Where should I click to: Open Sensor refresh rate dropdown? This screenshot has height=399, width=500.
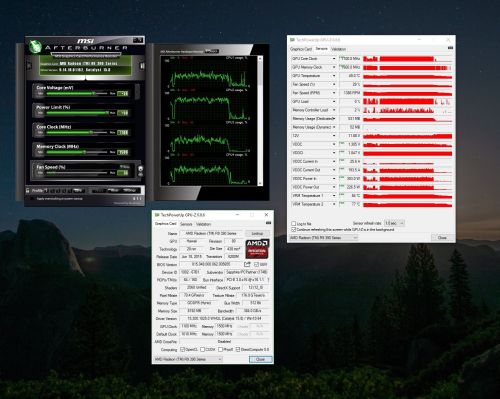pyautogui.click(x=395, y=223)
